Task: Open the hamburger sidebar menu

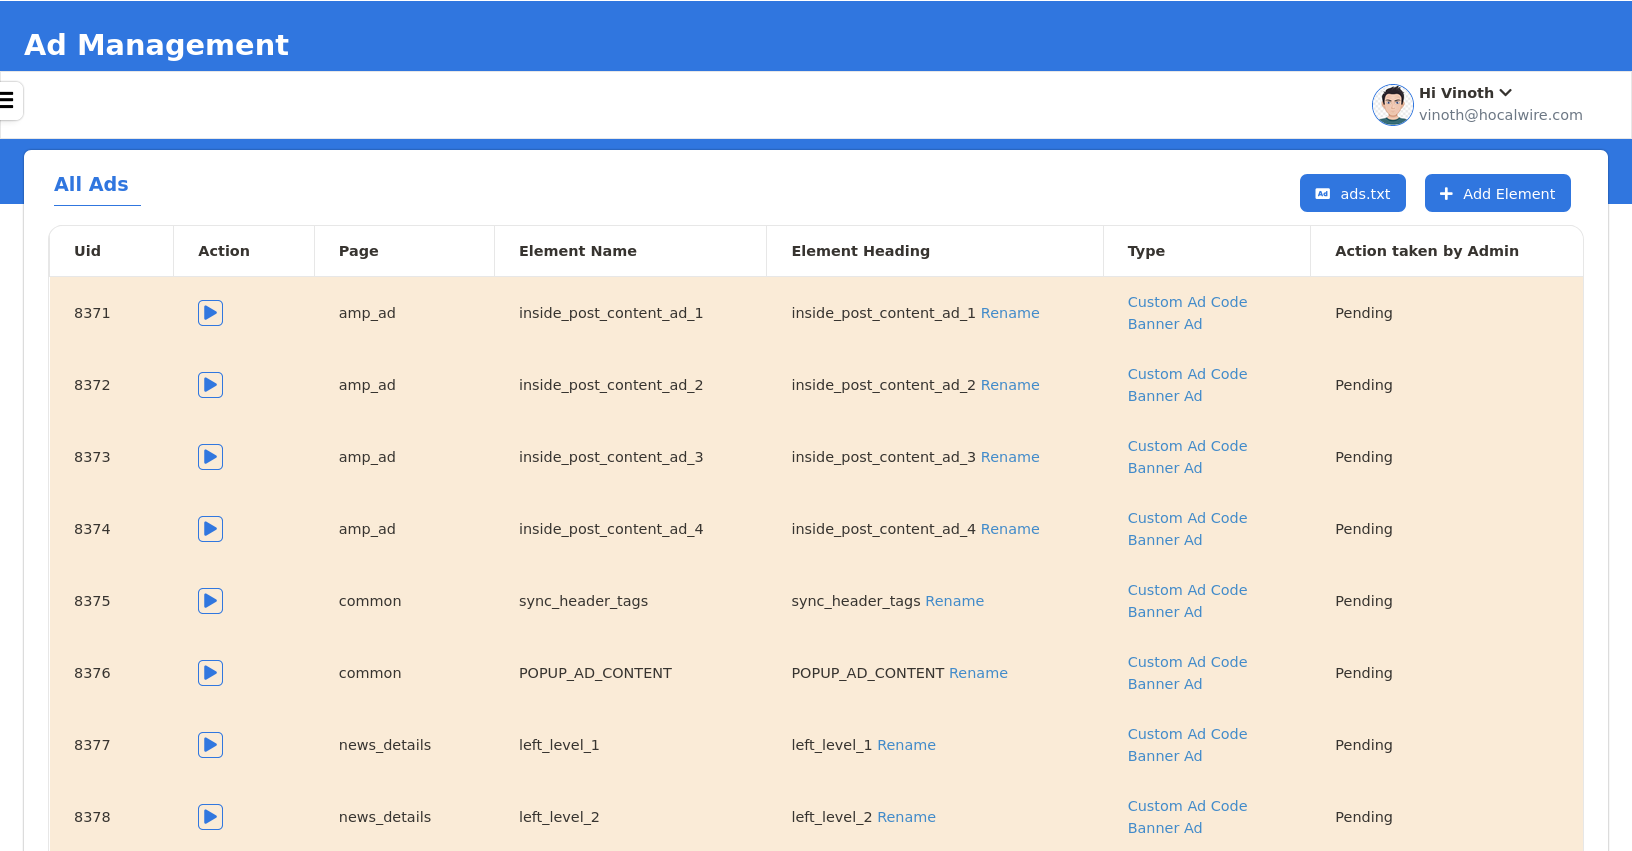Action: pyautogui.click(x=7, y=100)
